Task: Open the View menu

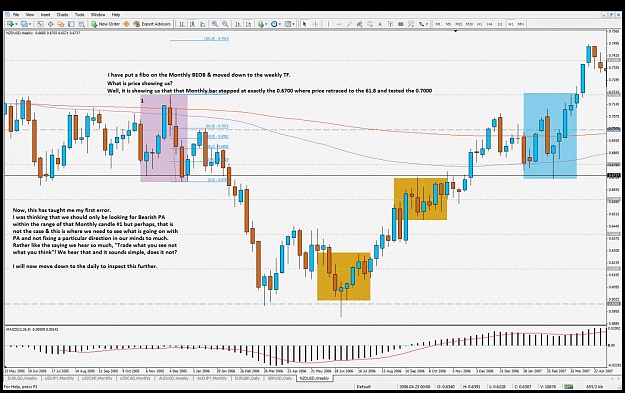Action: (29, 15)
